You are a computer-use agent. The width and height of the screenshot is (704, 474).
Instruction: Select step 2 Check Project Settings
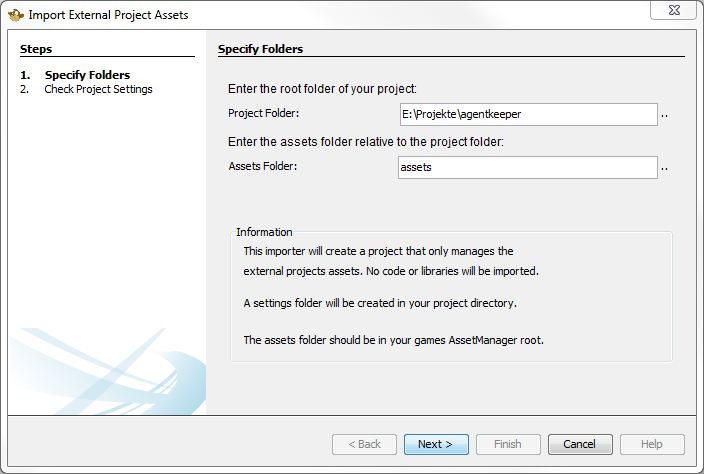tap(98, 89)
